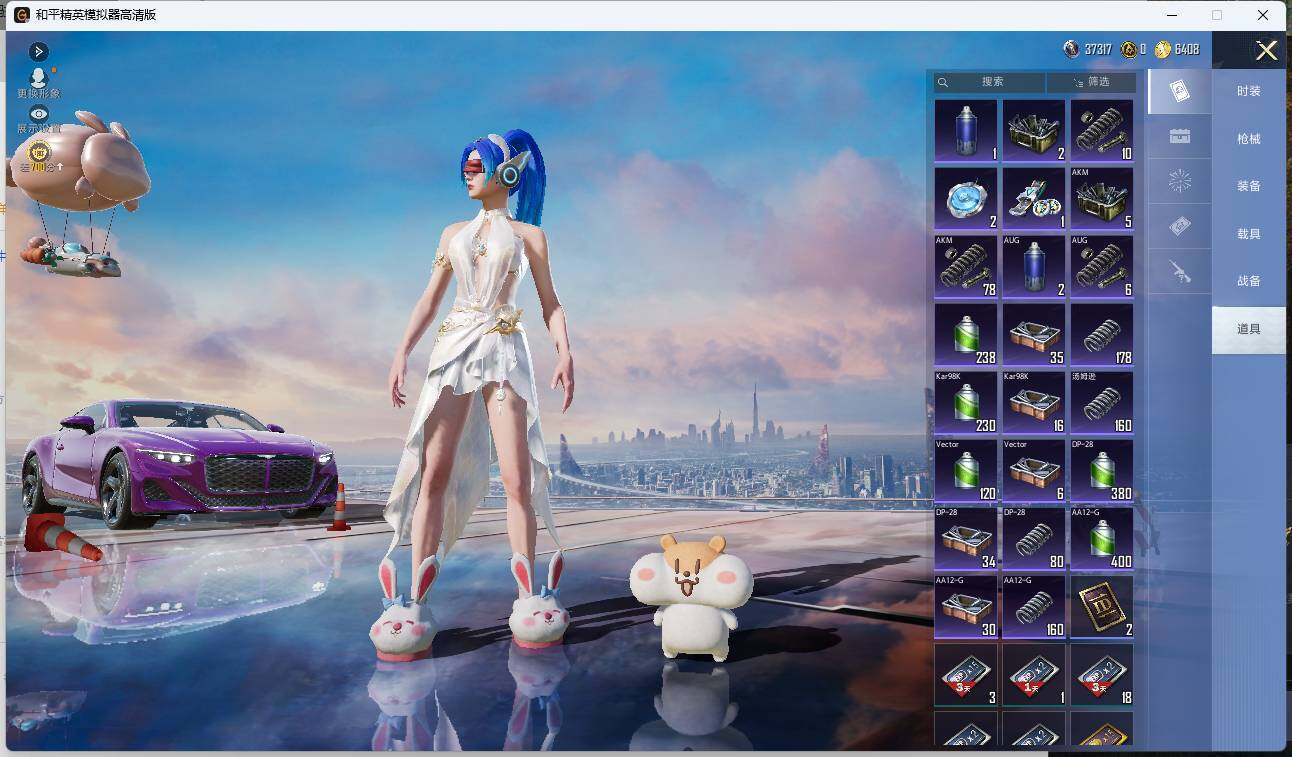
Task: Select the treasure chest sub-category icon
Action: [x=1179, y=136]
